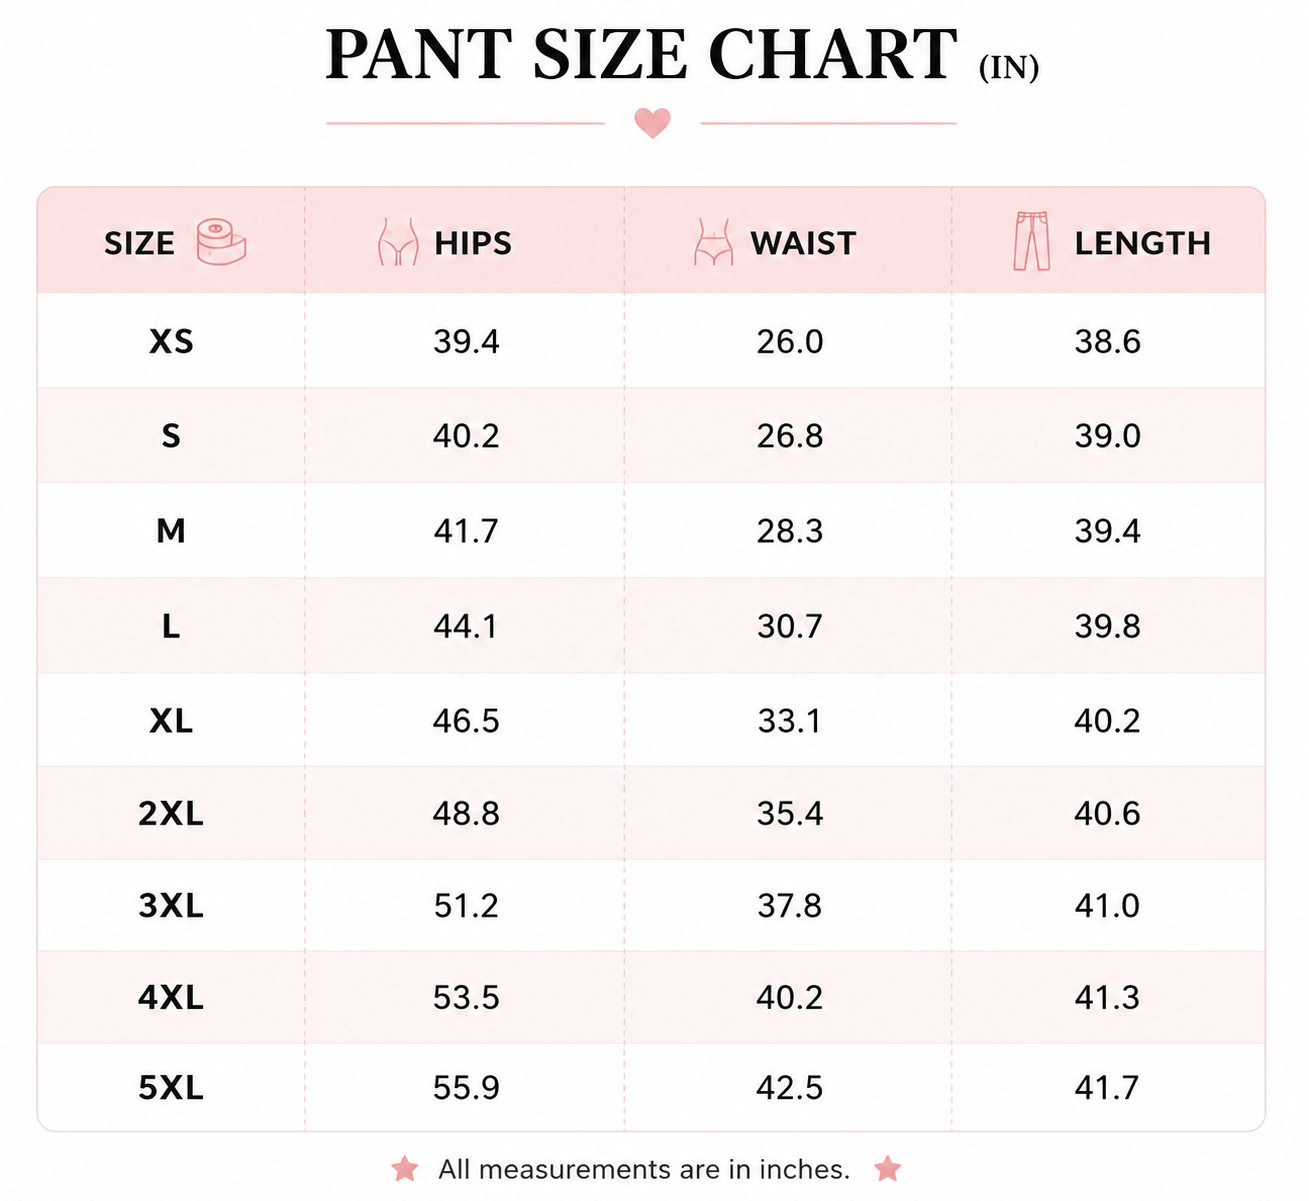Click the star right of the measurements note
The image size is (1309, 1201).
887,1168
